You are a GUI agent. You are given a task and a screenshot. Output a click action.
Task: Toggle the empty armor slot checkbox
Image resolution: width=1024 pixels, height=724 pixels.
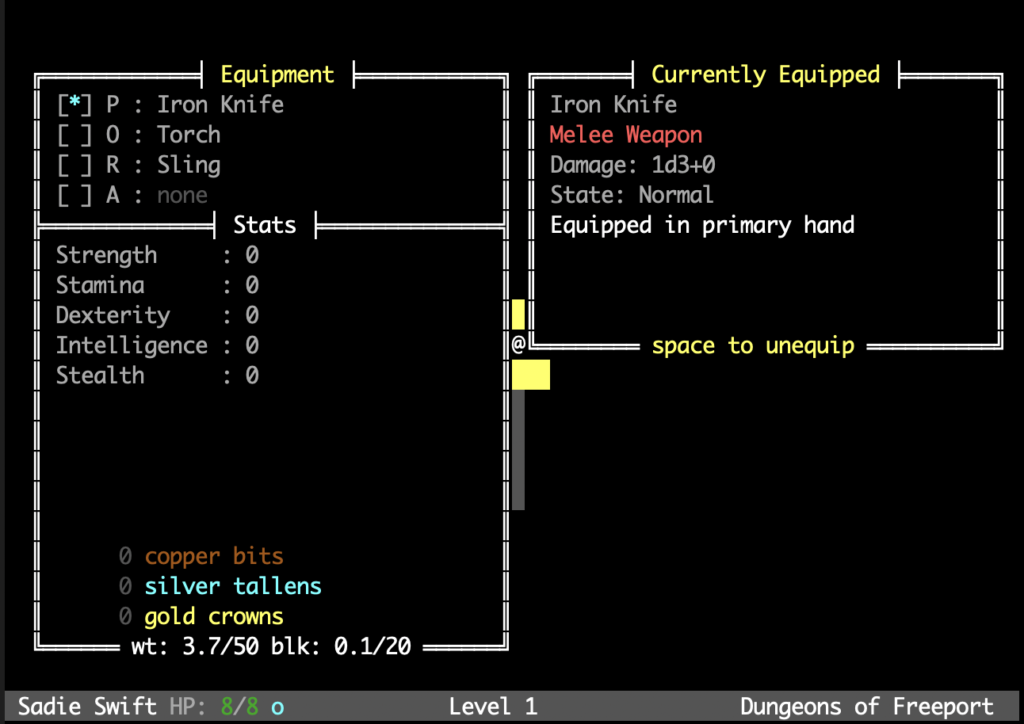(75, 195)
